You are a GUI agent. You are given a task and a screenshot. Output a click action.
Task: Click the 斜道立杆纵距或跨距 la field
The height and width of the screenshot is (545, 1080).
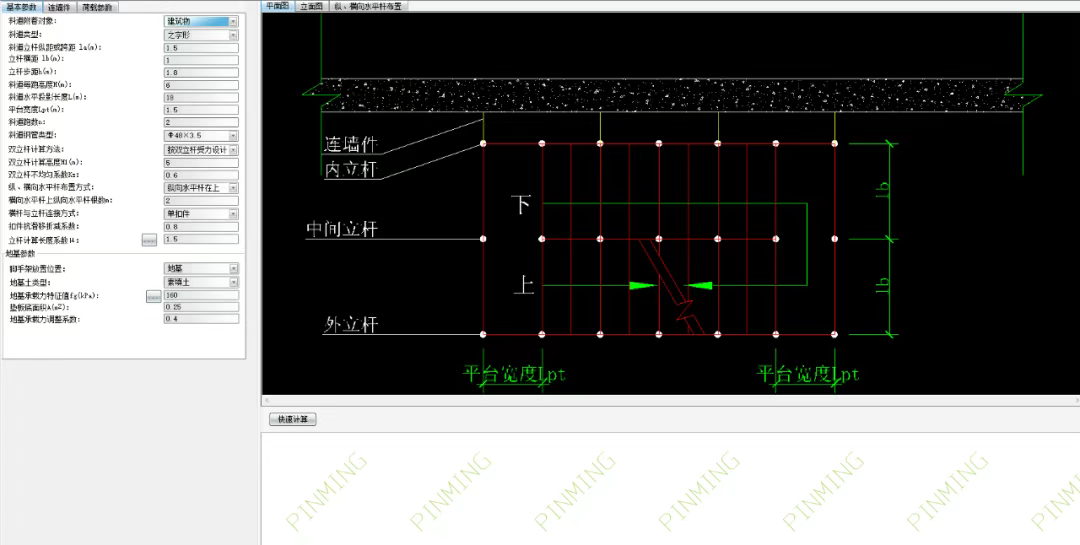(201, 48)
